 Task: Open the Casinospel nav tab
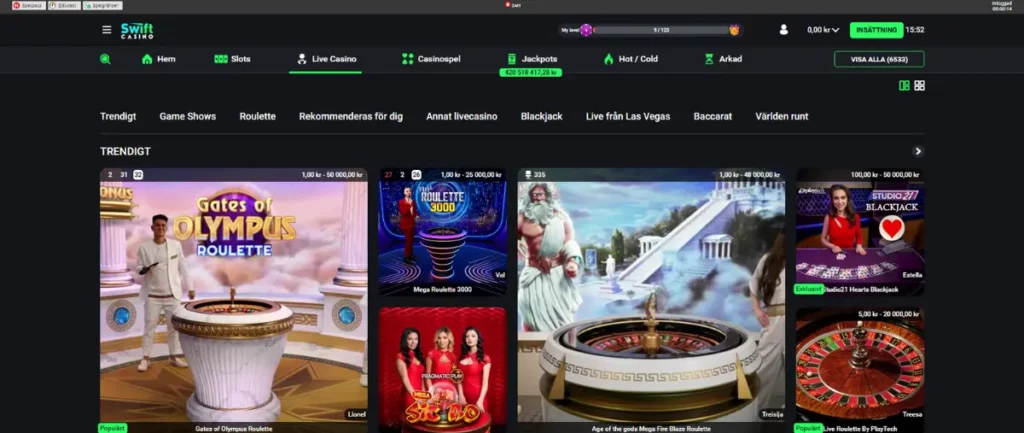431,59
